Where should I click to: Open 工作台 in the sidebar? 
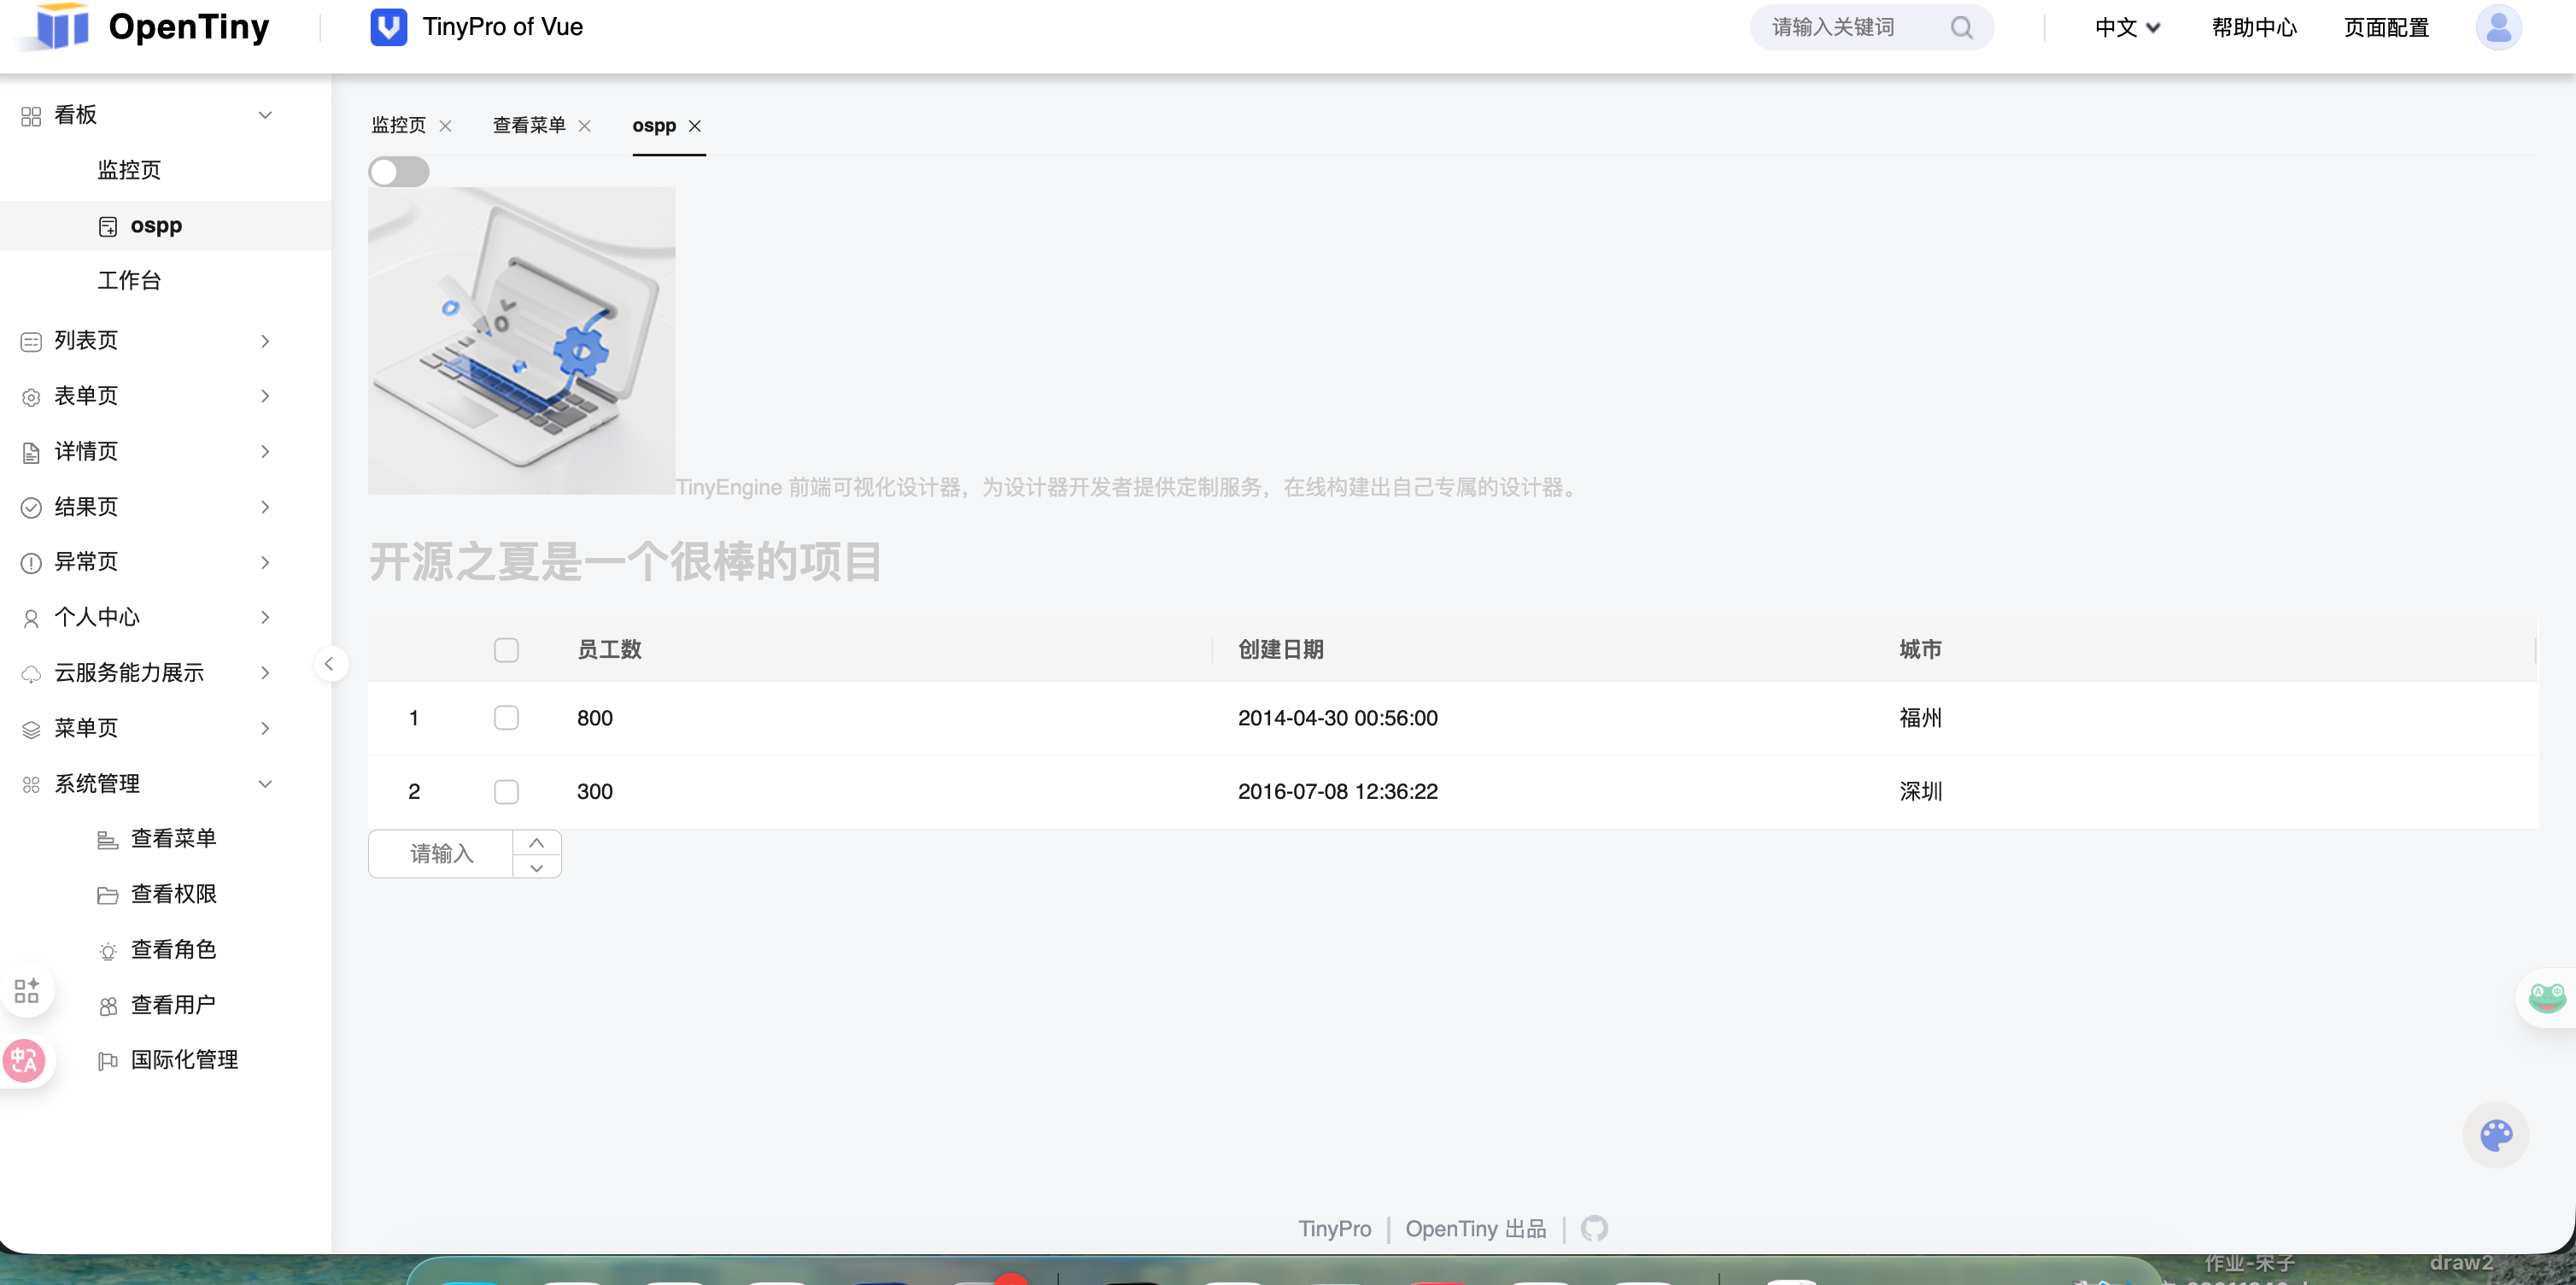(x=129, y=280)
